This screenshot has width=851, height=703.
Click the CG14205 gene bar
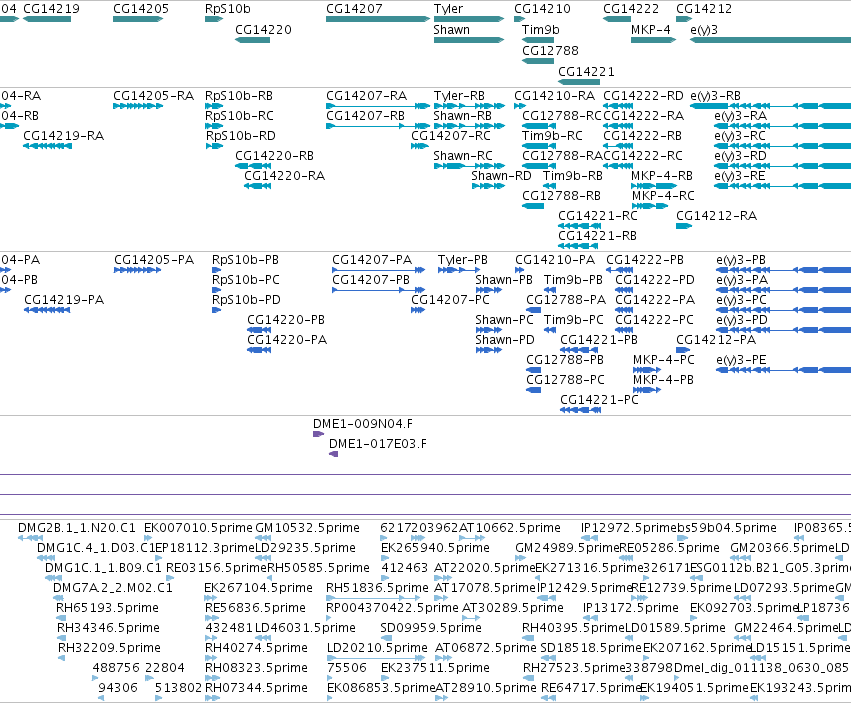coord(138,19)
